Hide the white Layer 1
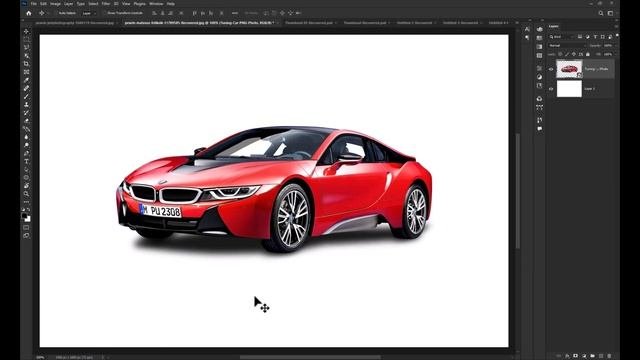 (x=551, y=89)
